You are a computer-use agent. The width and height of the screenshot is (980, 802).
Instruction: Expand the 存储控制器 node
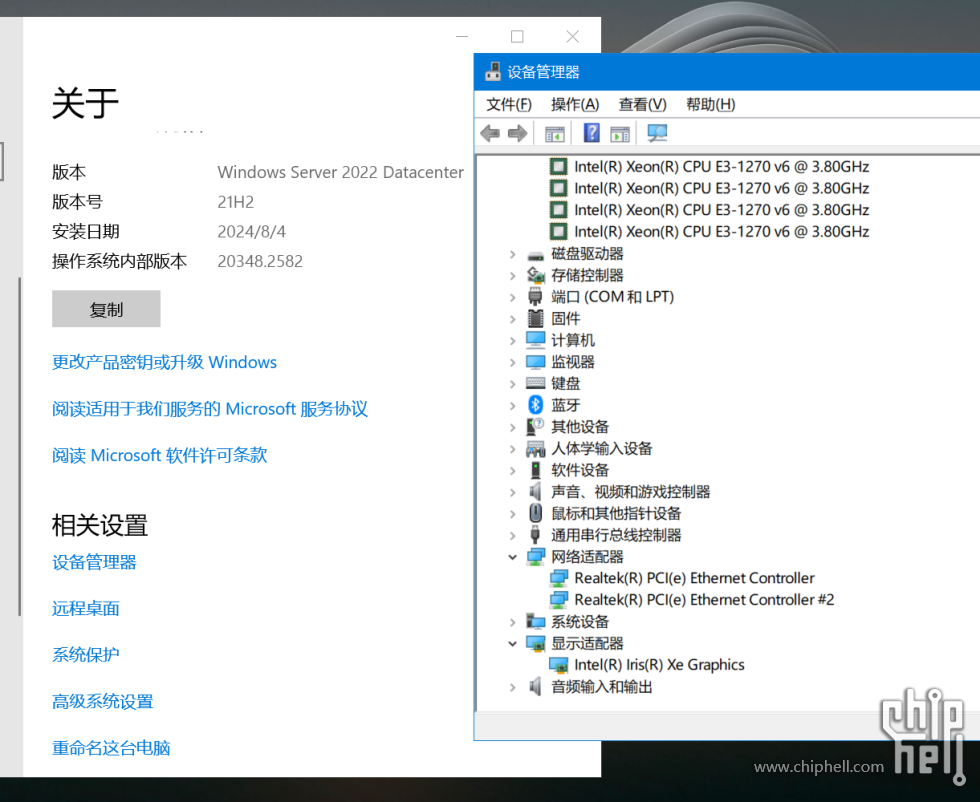512,276
